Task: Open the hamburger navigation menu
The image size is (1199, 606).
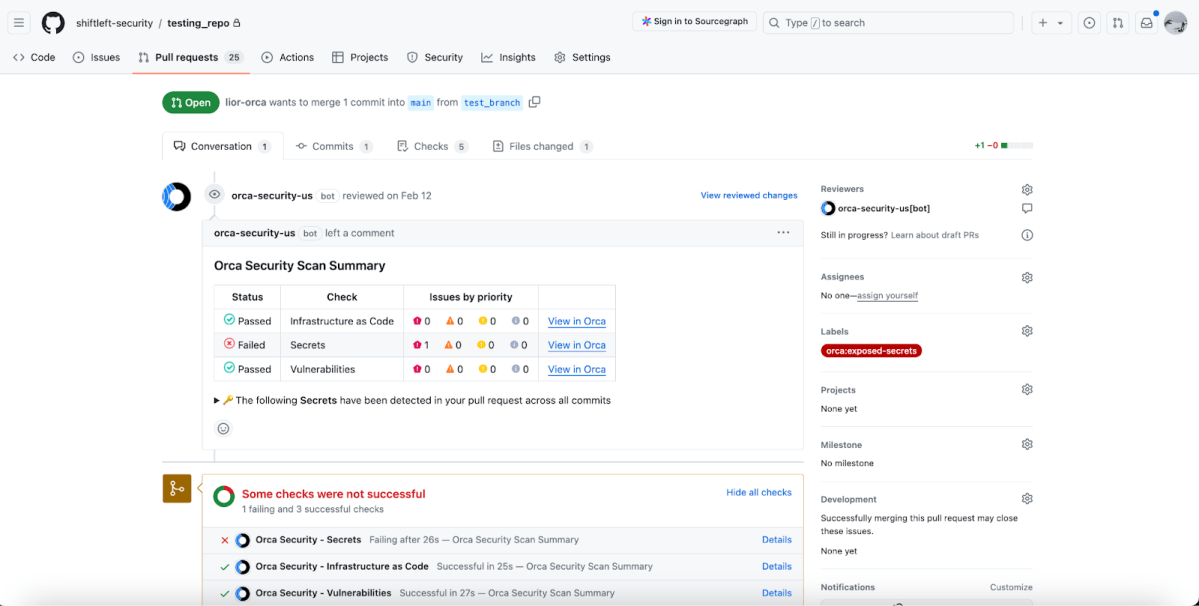Action: pos(19,23)
